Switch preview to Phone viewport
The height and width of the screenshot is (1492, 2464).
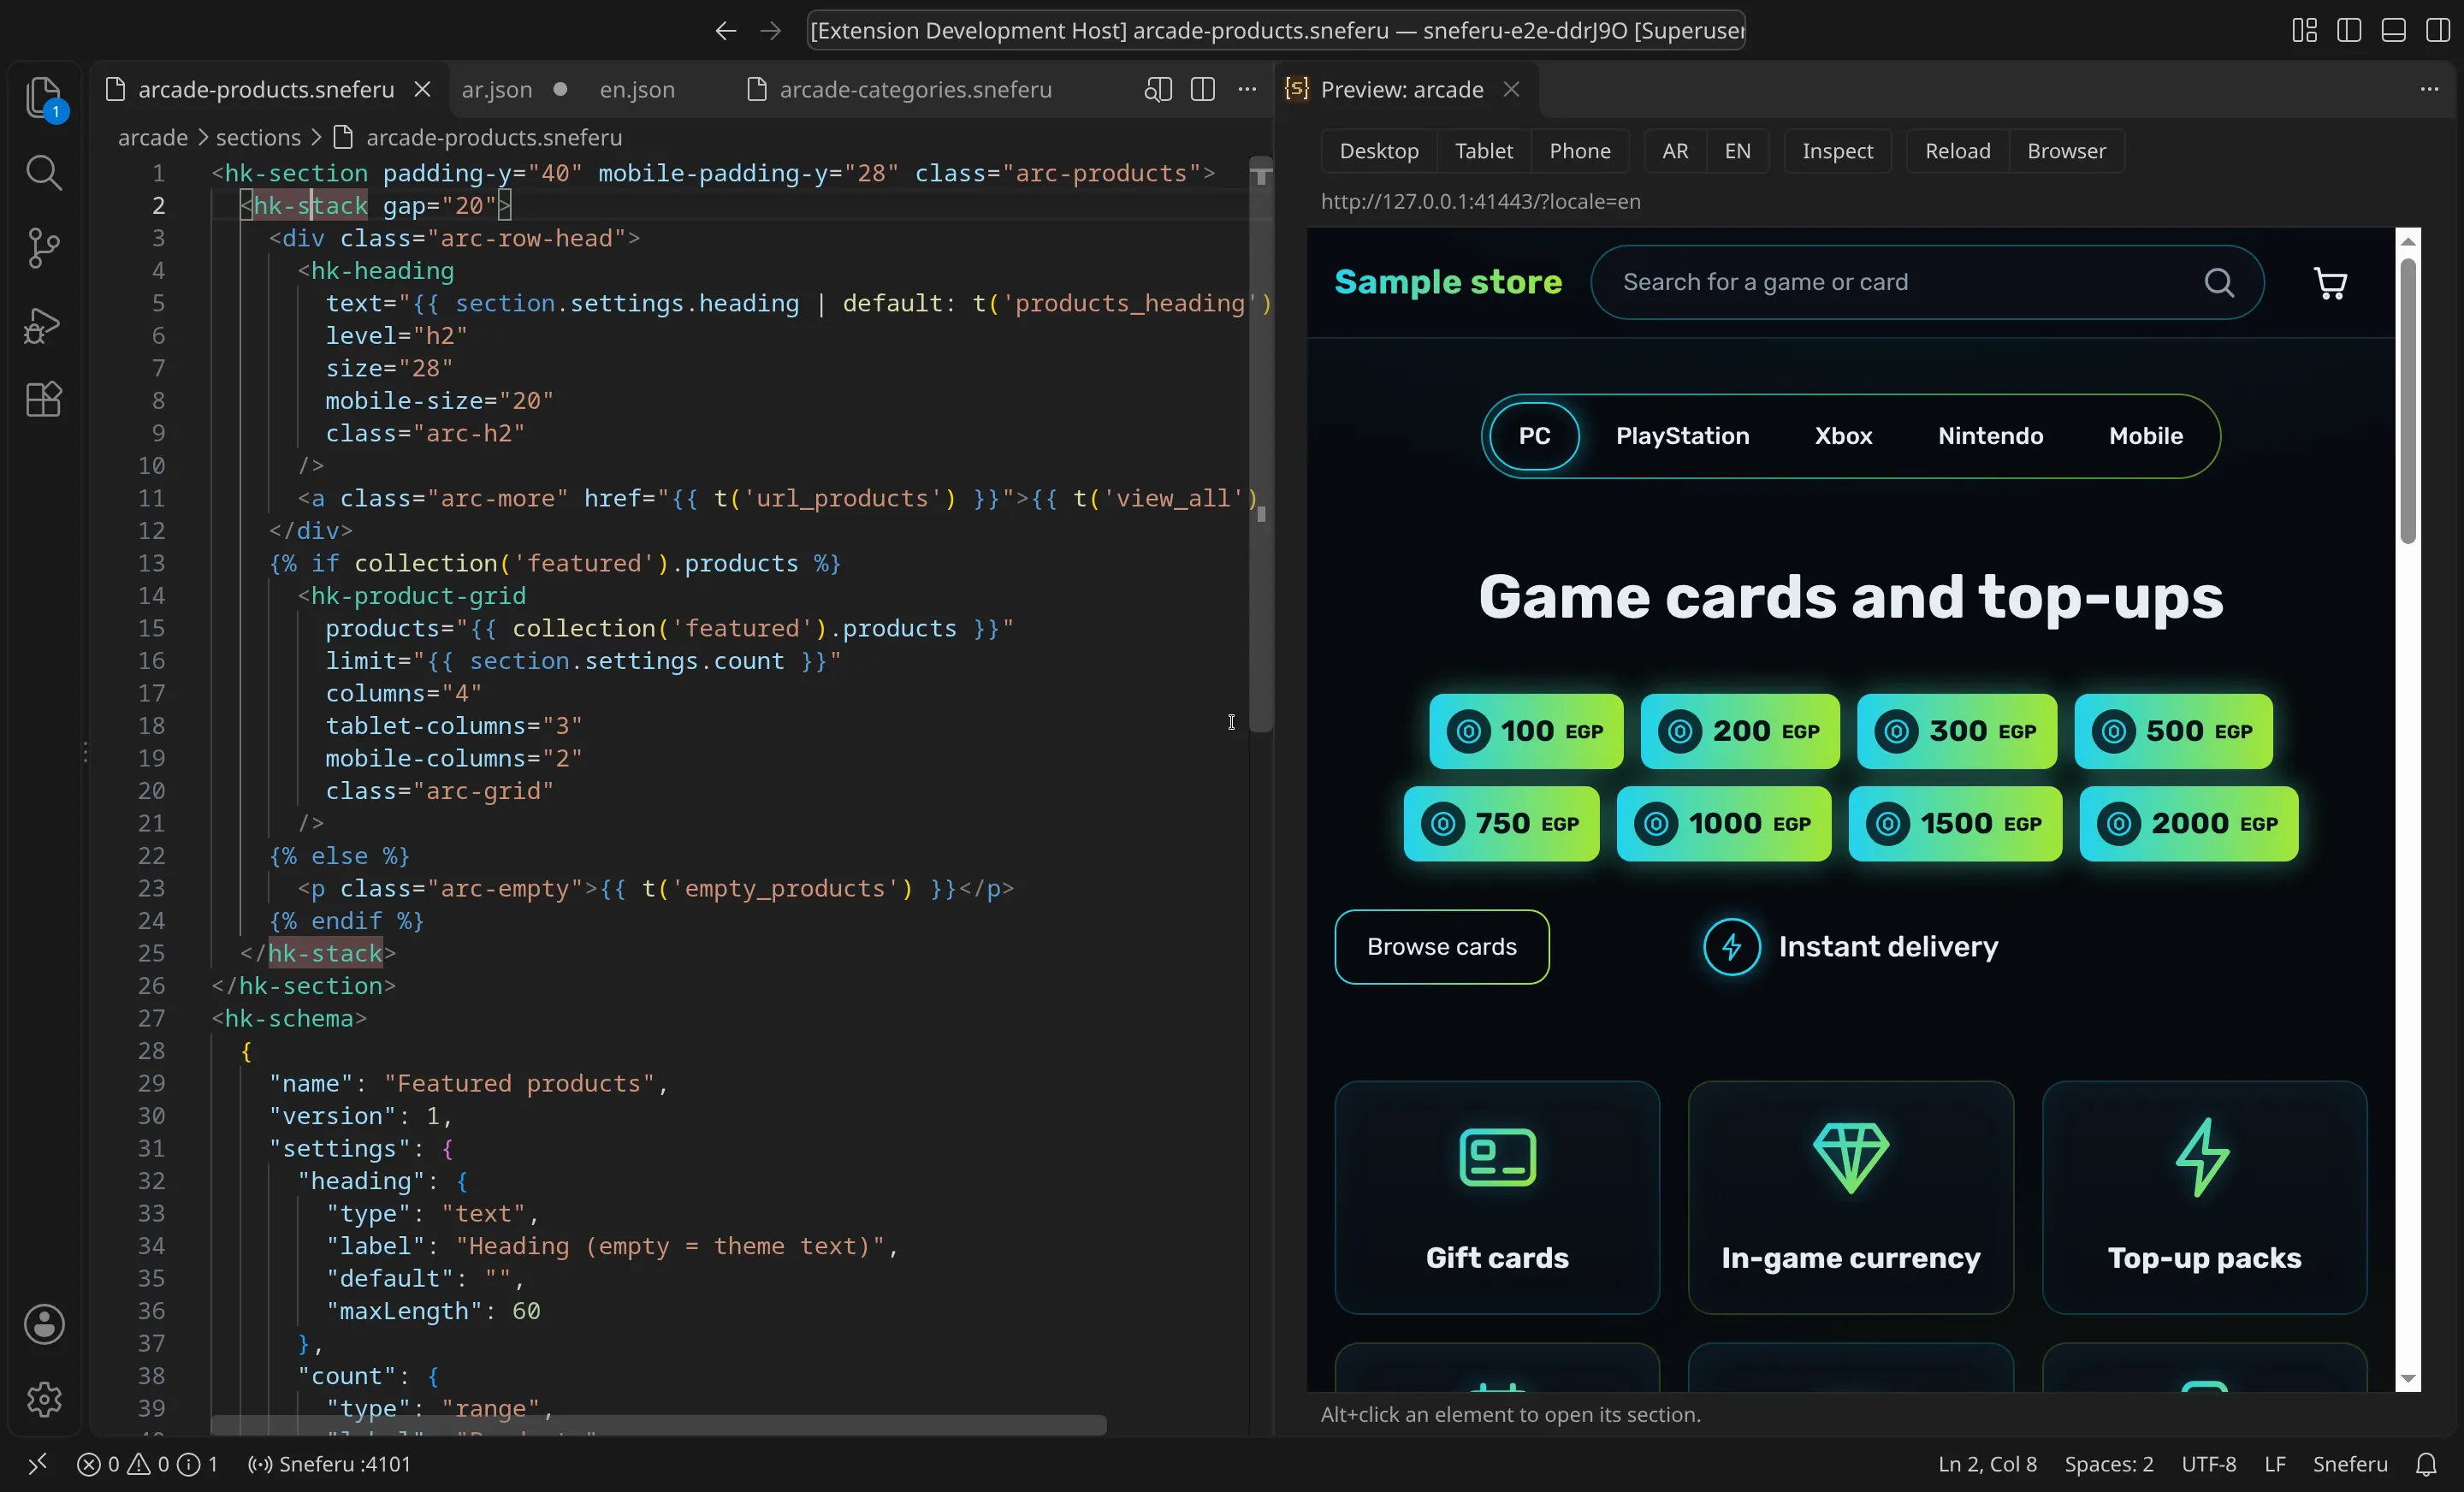tap(1580, 151)
